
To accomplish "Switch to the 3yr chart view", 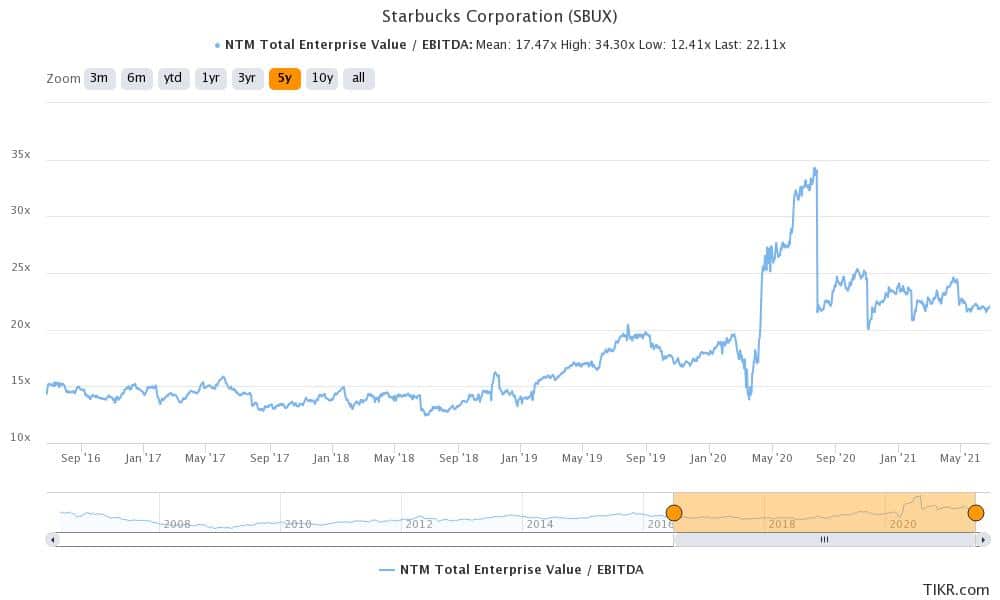I will tap(246, 78).
